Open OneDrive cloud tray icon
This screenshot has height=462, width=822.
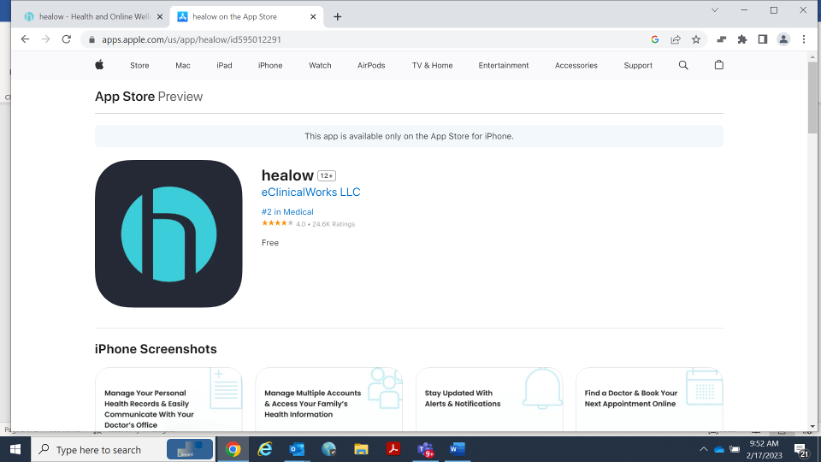pos(719,449)
